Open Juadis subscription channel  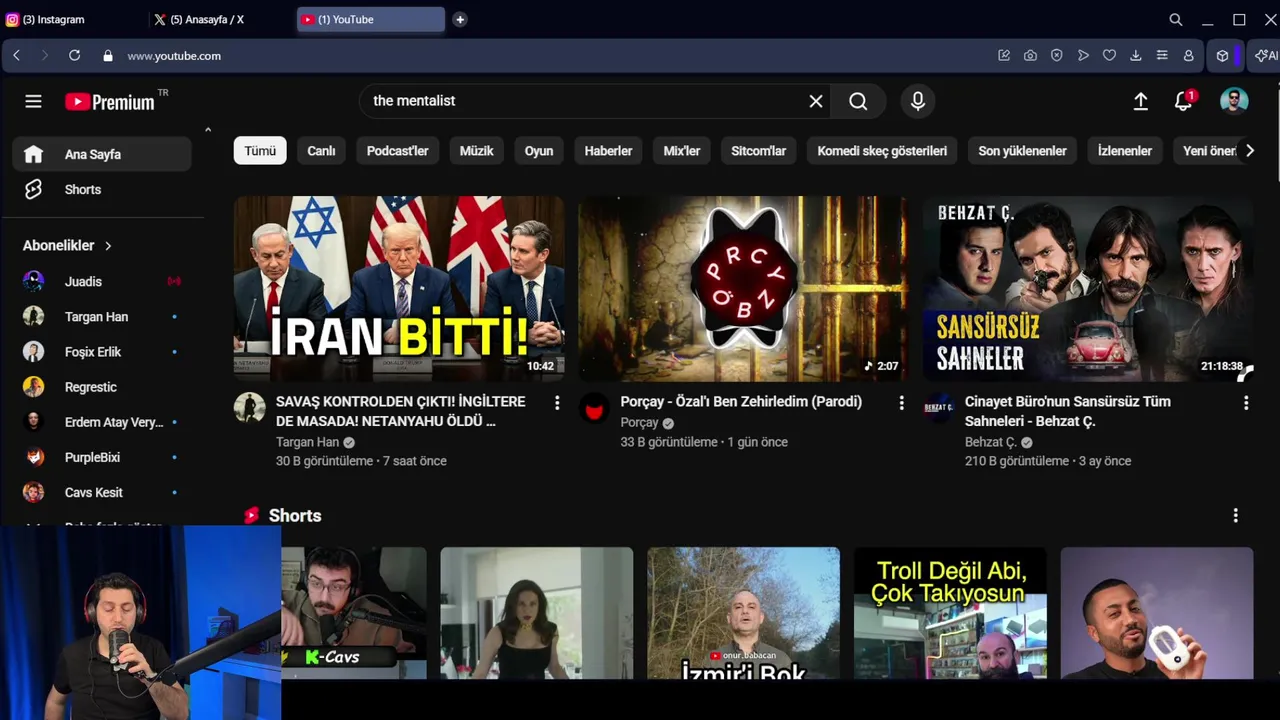[x=102, y=281]
